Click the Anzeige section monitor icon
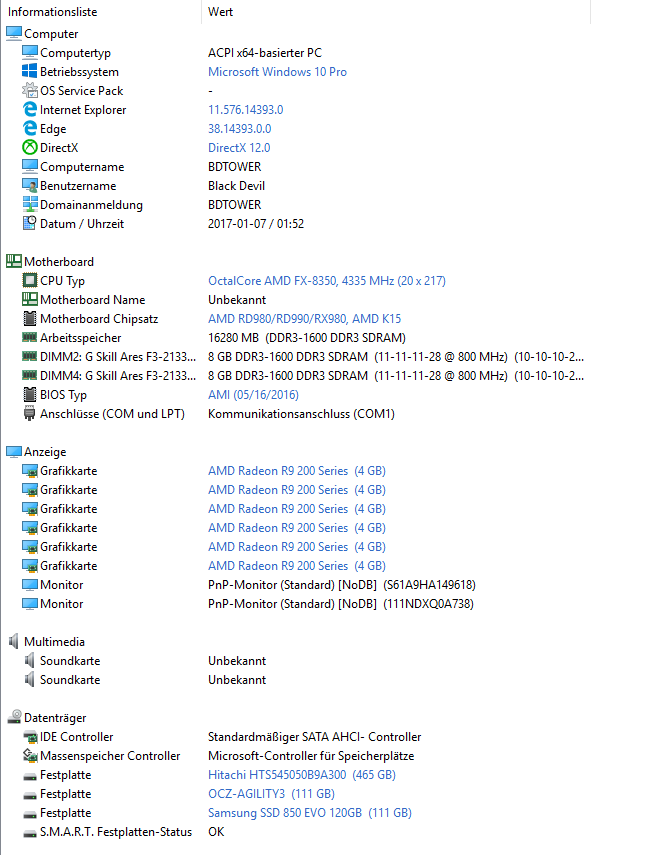 coord(14,451)
